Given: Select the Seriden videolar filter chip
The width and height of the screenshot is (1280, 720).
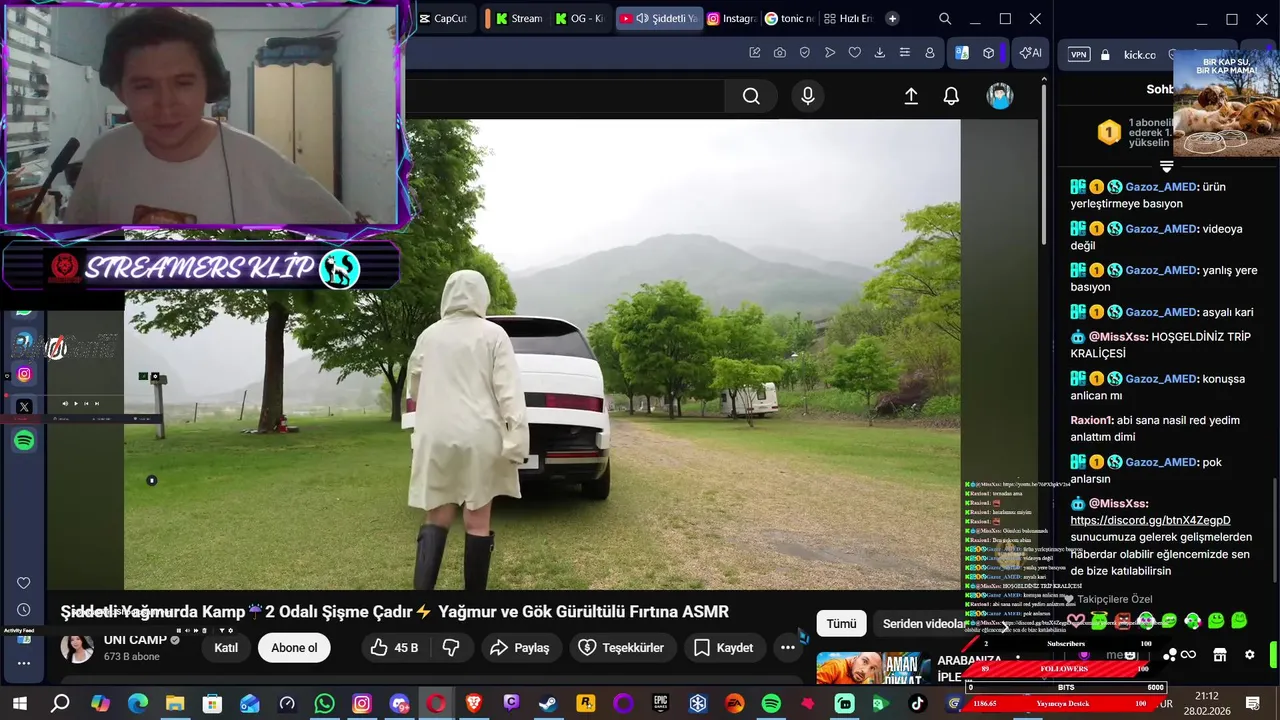Looking at the screenshot, I should pyautogui.click(x=922, y=624).
